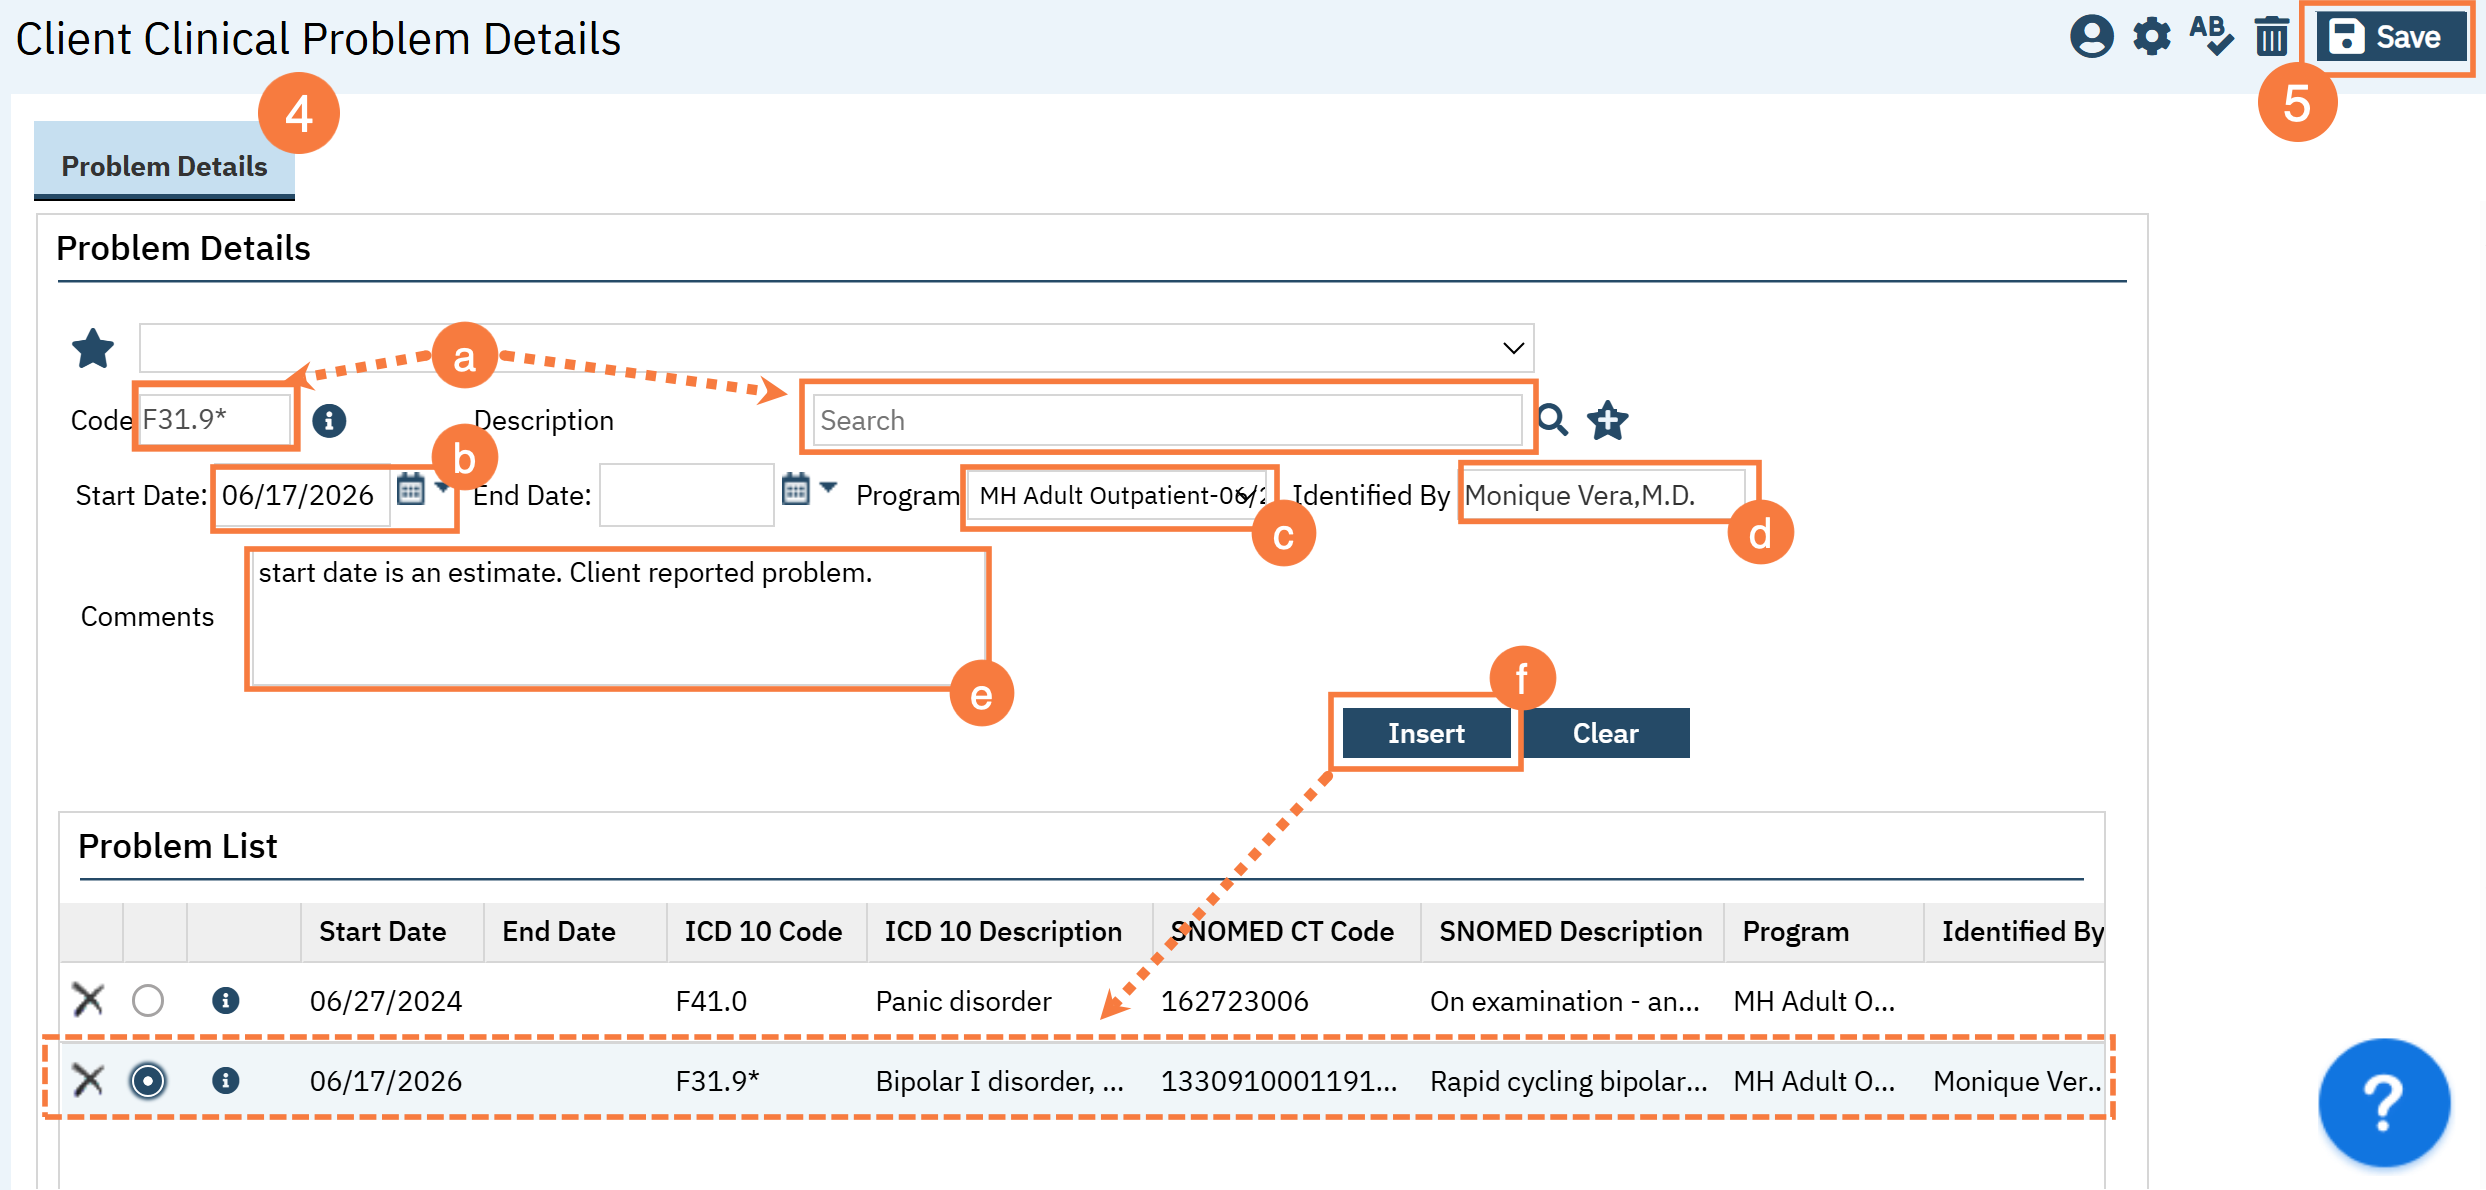Switch to the Problem Details tab
This screenshot has width=2486, height=1190.
pos(165,165)
